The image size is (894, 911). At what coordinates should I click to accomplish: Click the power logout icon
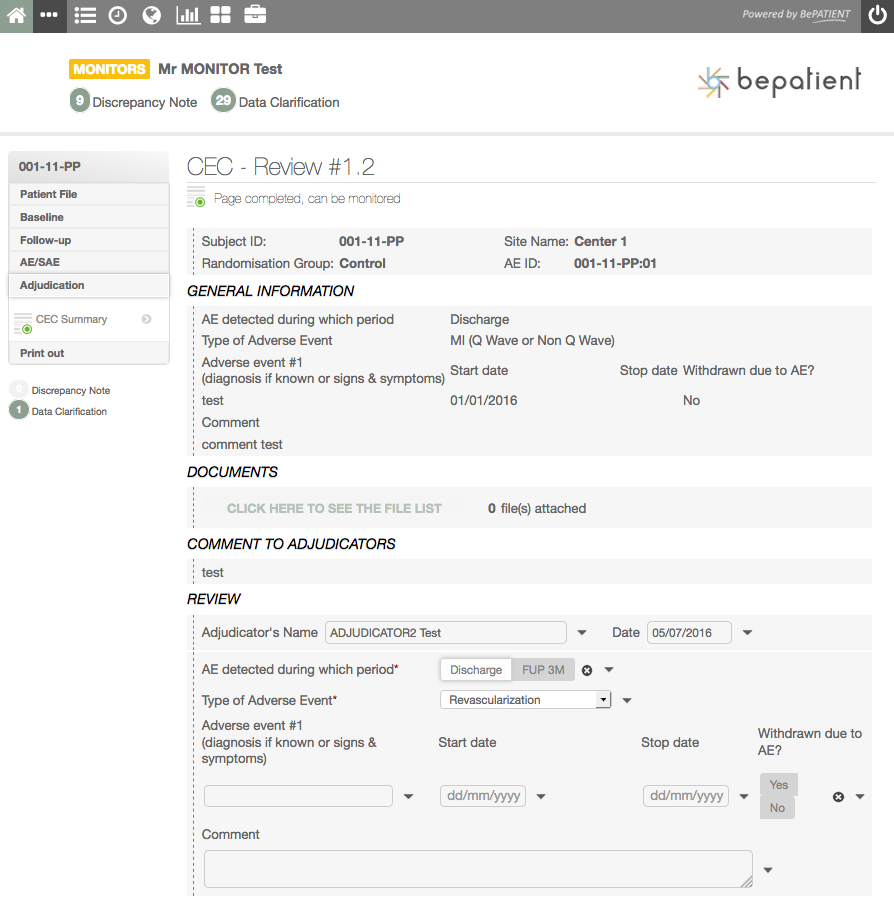click(877, 16)
